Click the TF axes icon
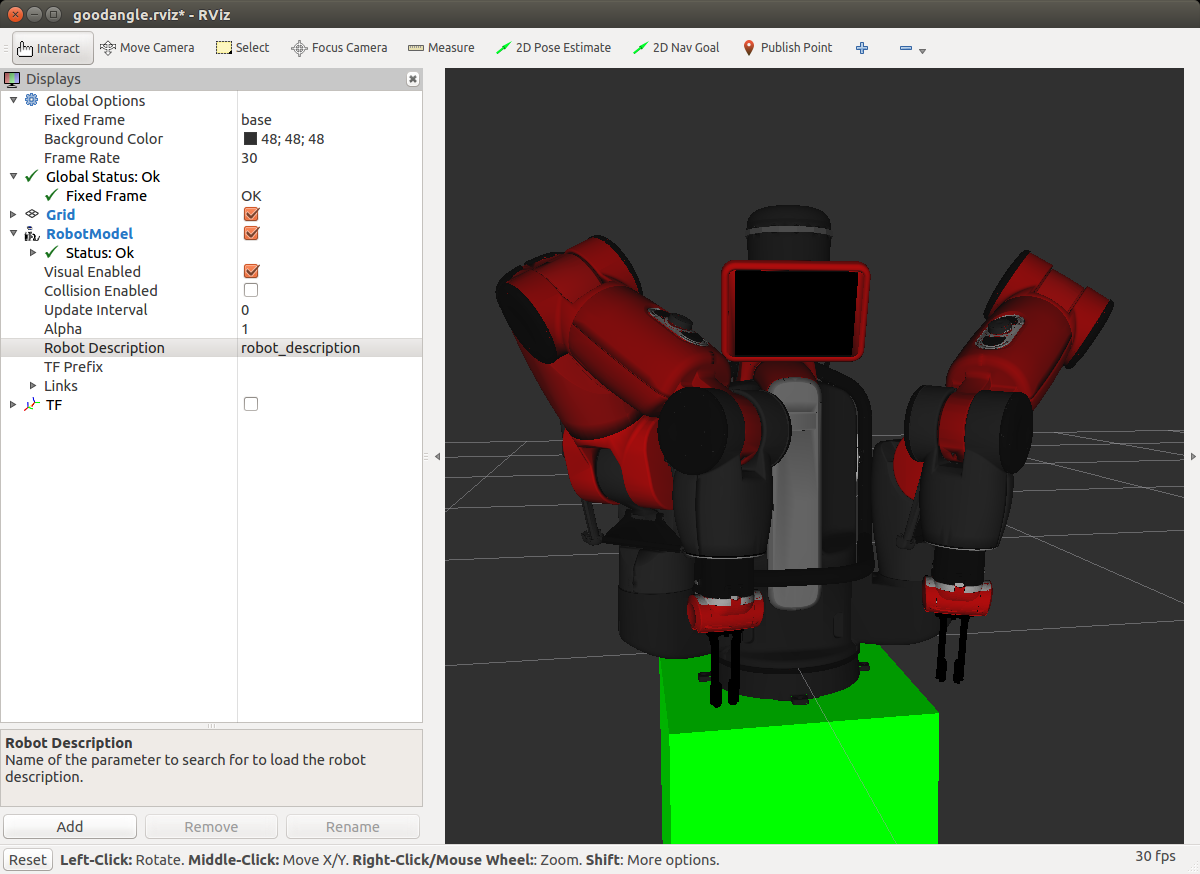The height and width of the screenshot is (874, 1200). [x=32, y=404]
